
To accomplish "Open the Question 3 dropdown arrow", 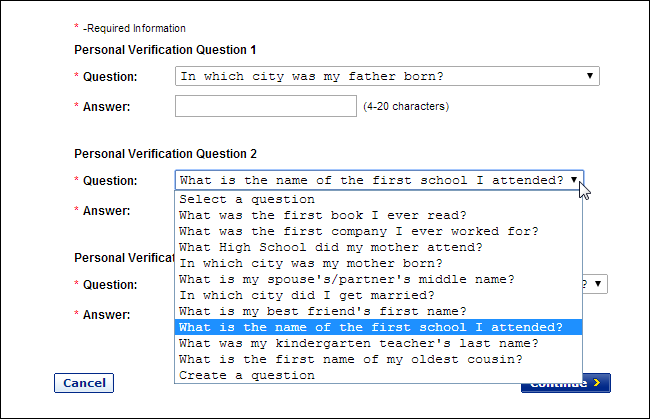I will [x=597, y=284].
